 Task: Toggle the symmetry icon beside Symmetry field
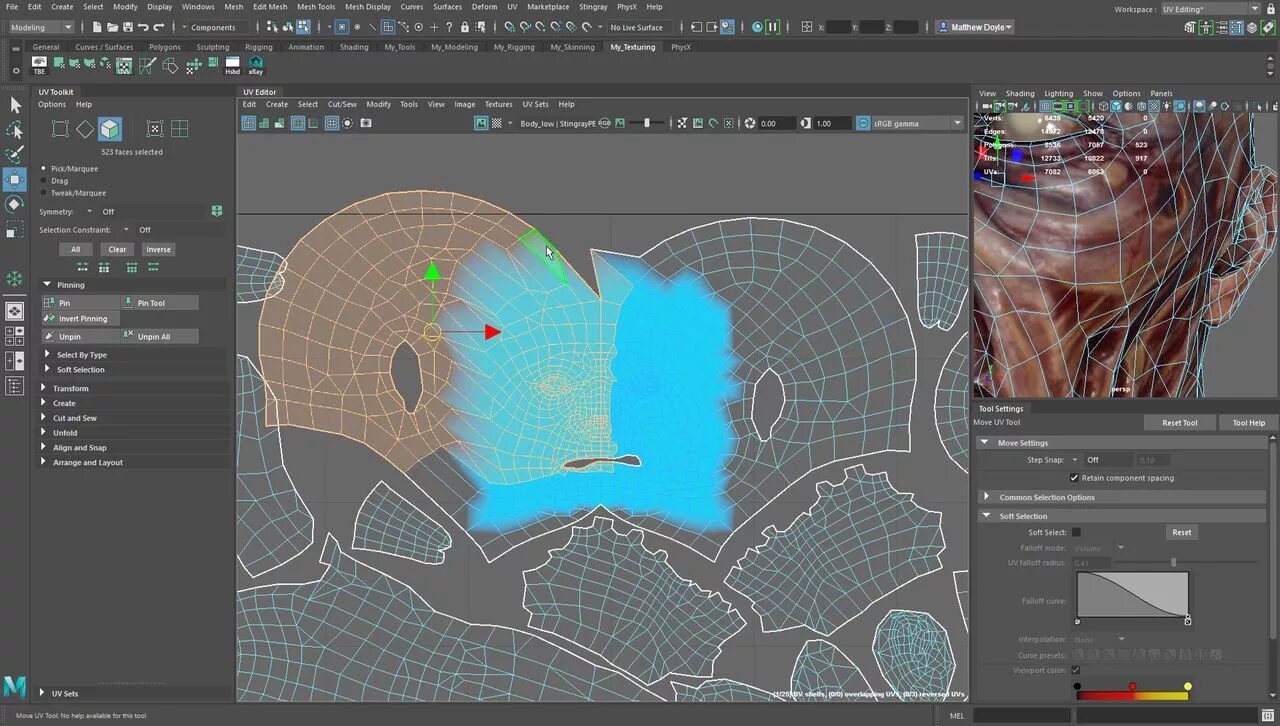coord(217,211)
